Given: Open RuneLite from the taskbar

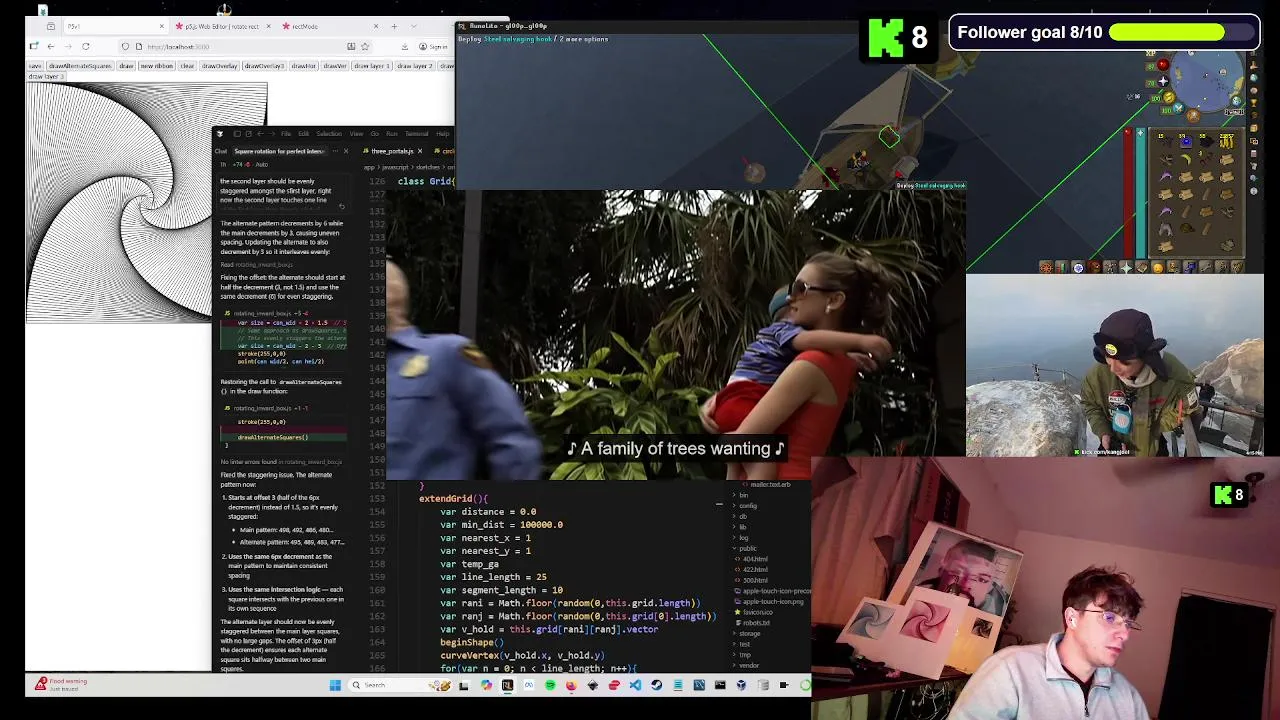Looking at the screenshot, I should (x=507, y=685).
